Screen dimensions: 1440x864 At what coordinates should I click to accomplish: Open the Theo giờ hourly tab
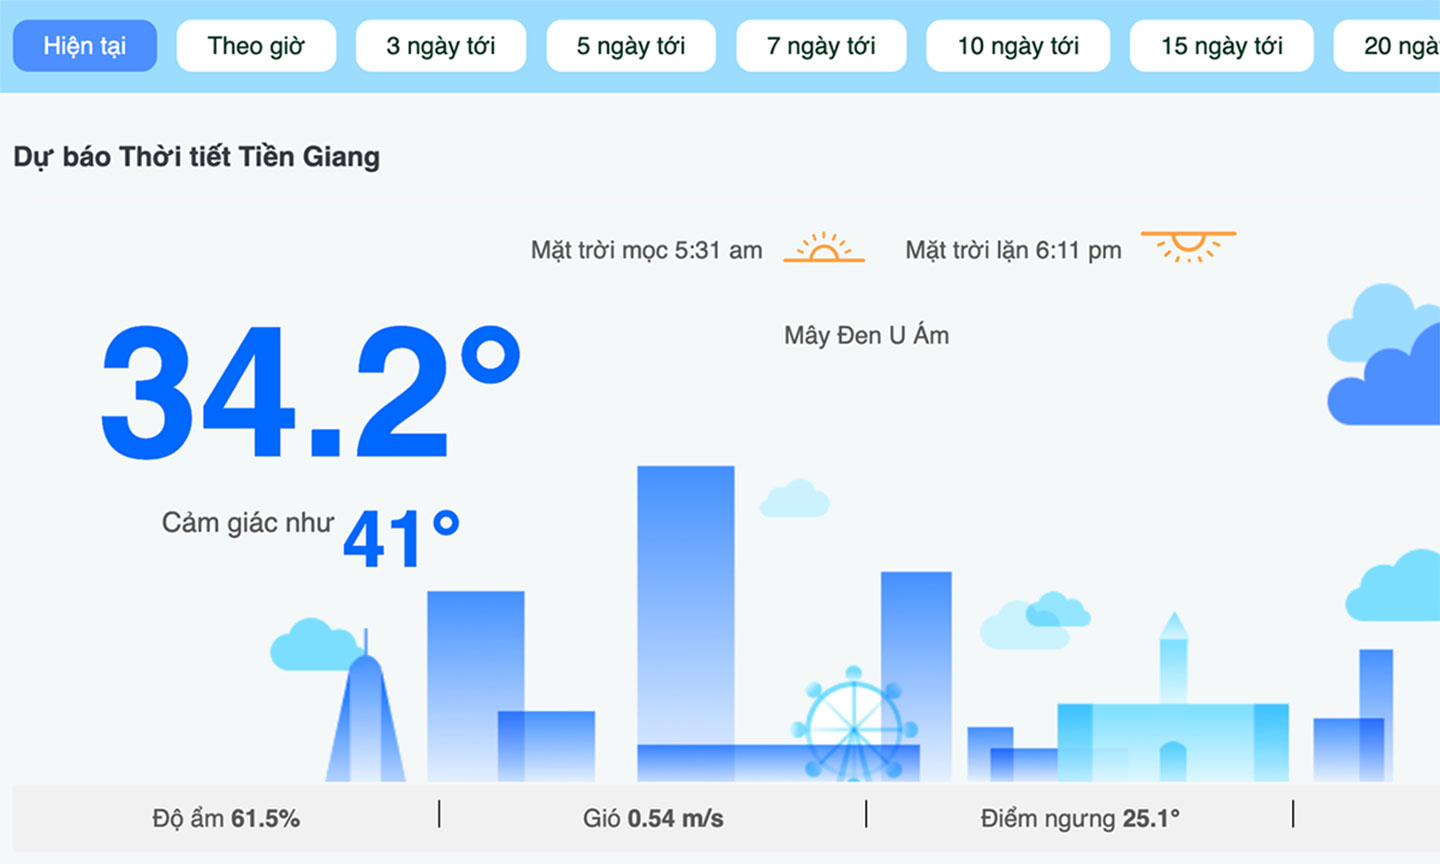[256, 46]
